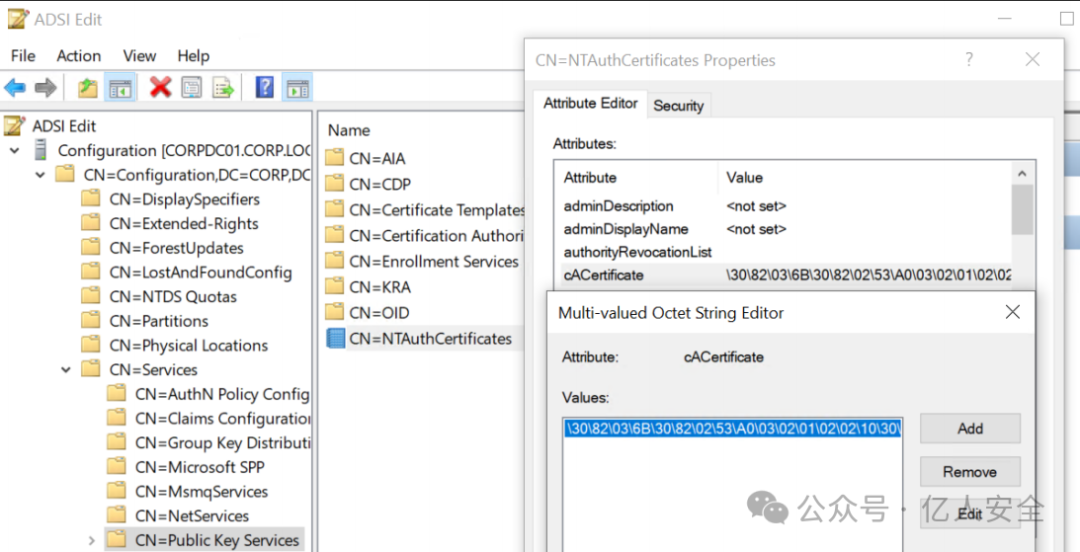
Task: Click the CN=Microsoft SPP folder icon
Action: (x=116, y=467)
